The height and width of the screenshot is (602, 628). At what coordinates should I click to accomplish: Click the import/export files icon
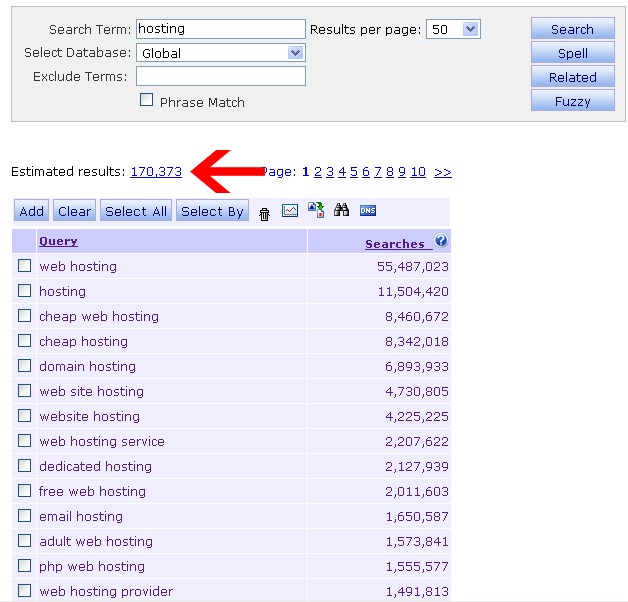(316, 210)
